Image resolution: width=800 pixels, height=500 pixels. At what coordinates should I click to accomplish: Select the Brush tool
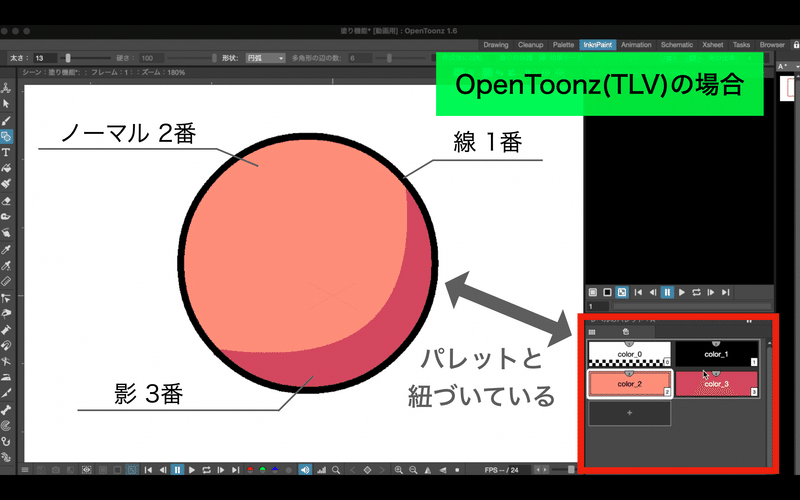click(x=6, y=120)
